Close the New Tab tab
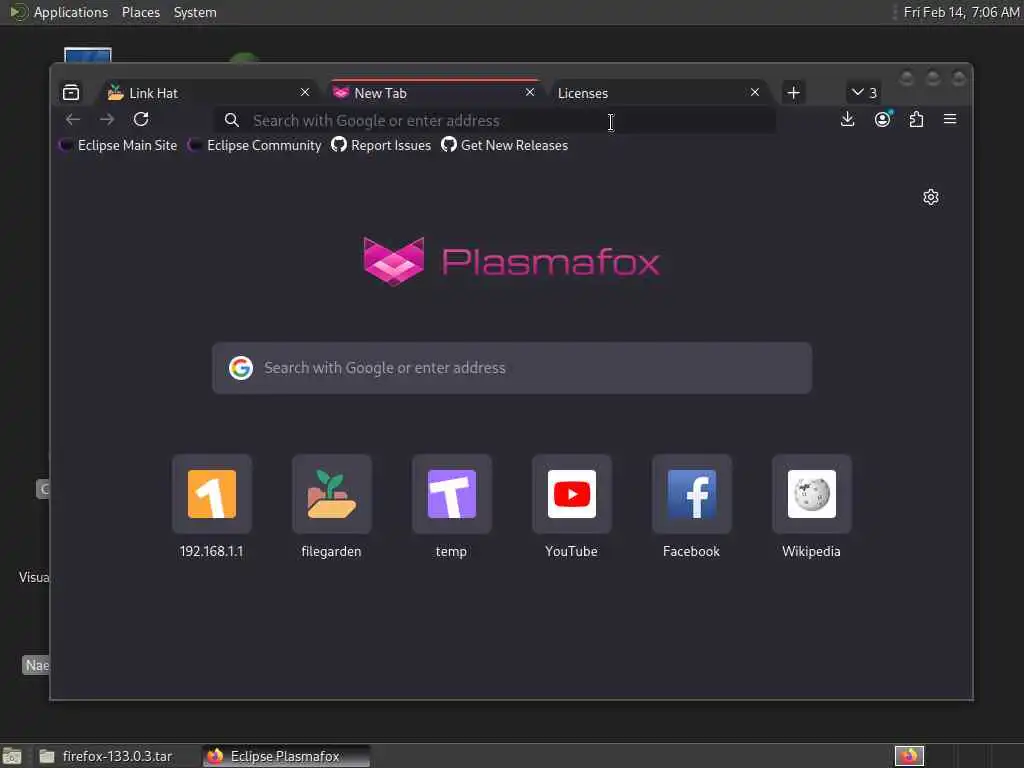This screenshot has width=1024, height=768. [x=530, y=92]
